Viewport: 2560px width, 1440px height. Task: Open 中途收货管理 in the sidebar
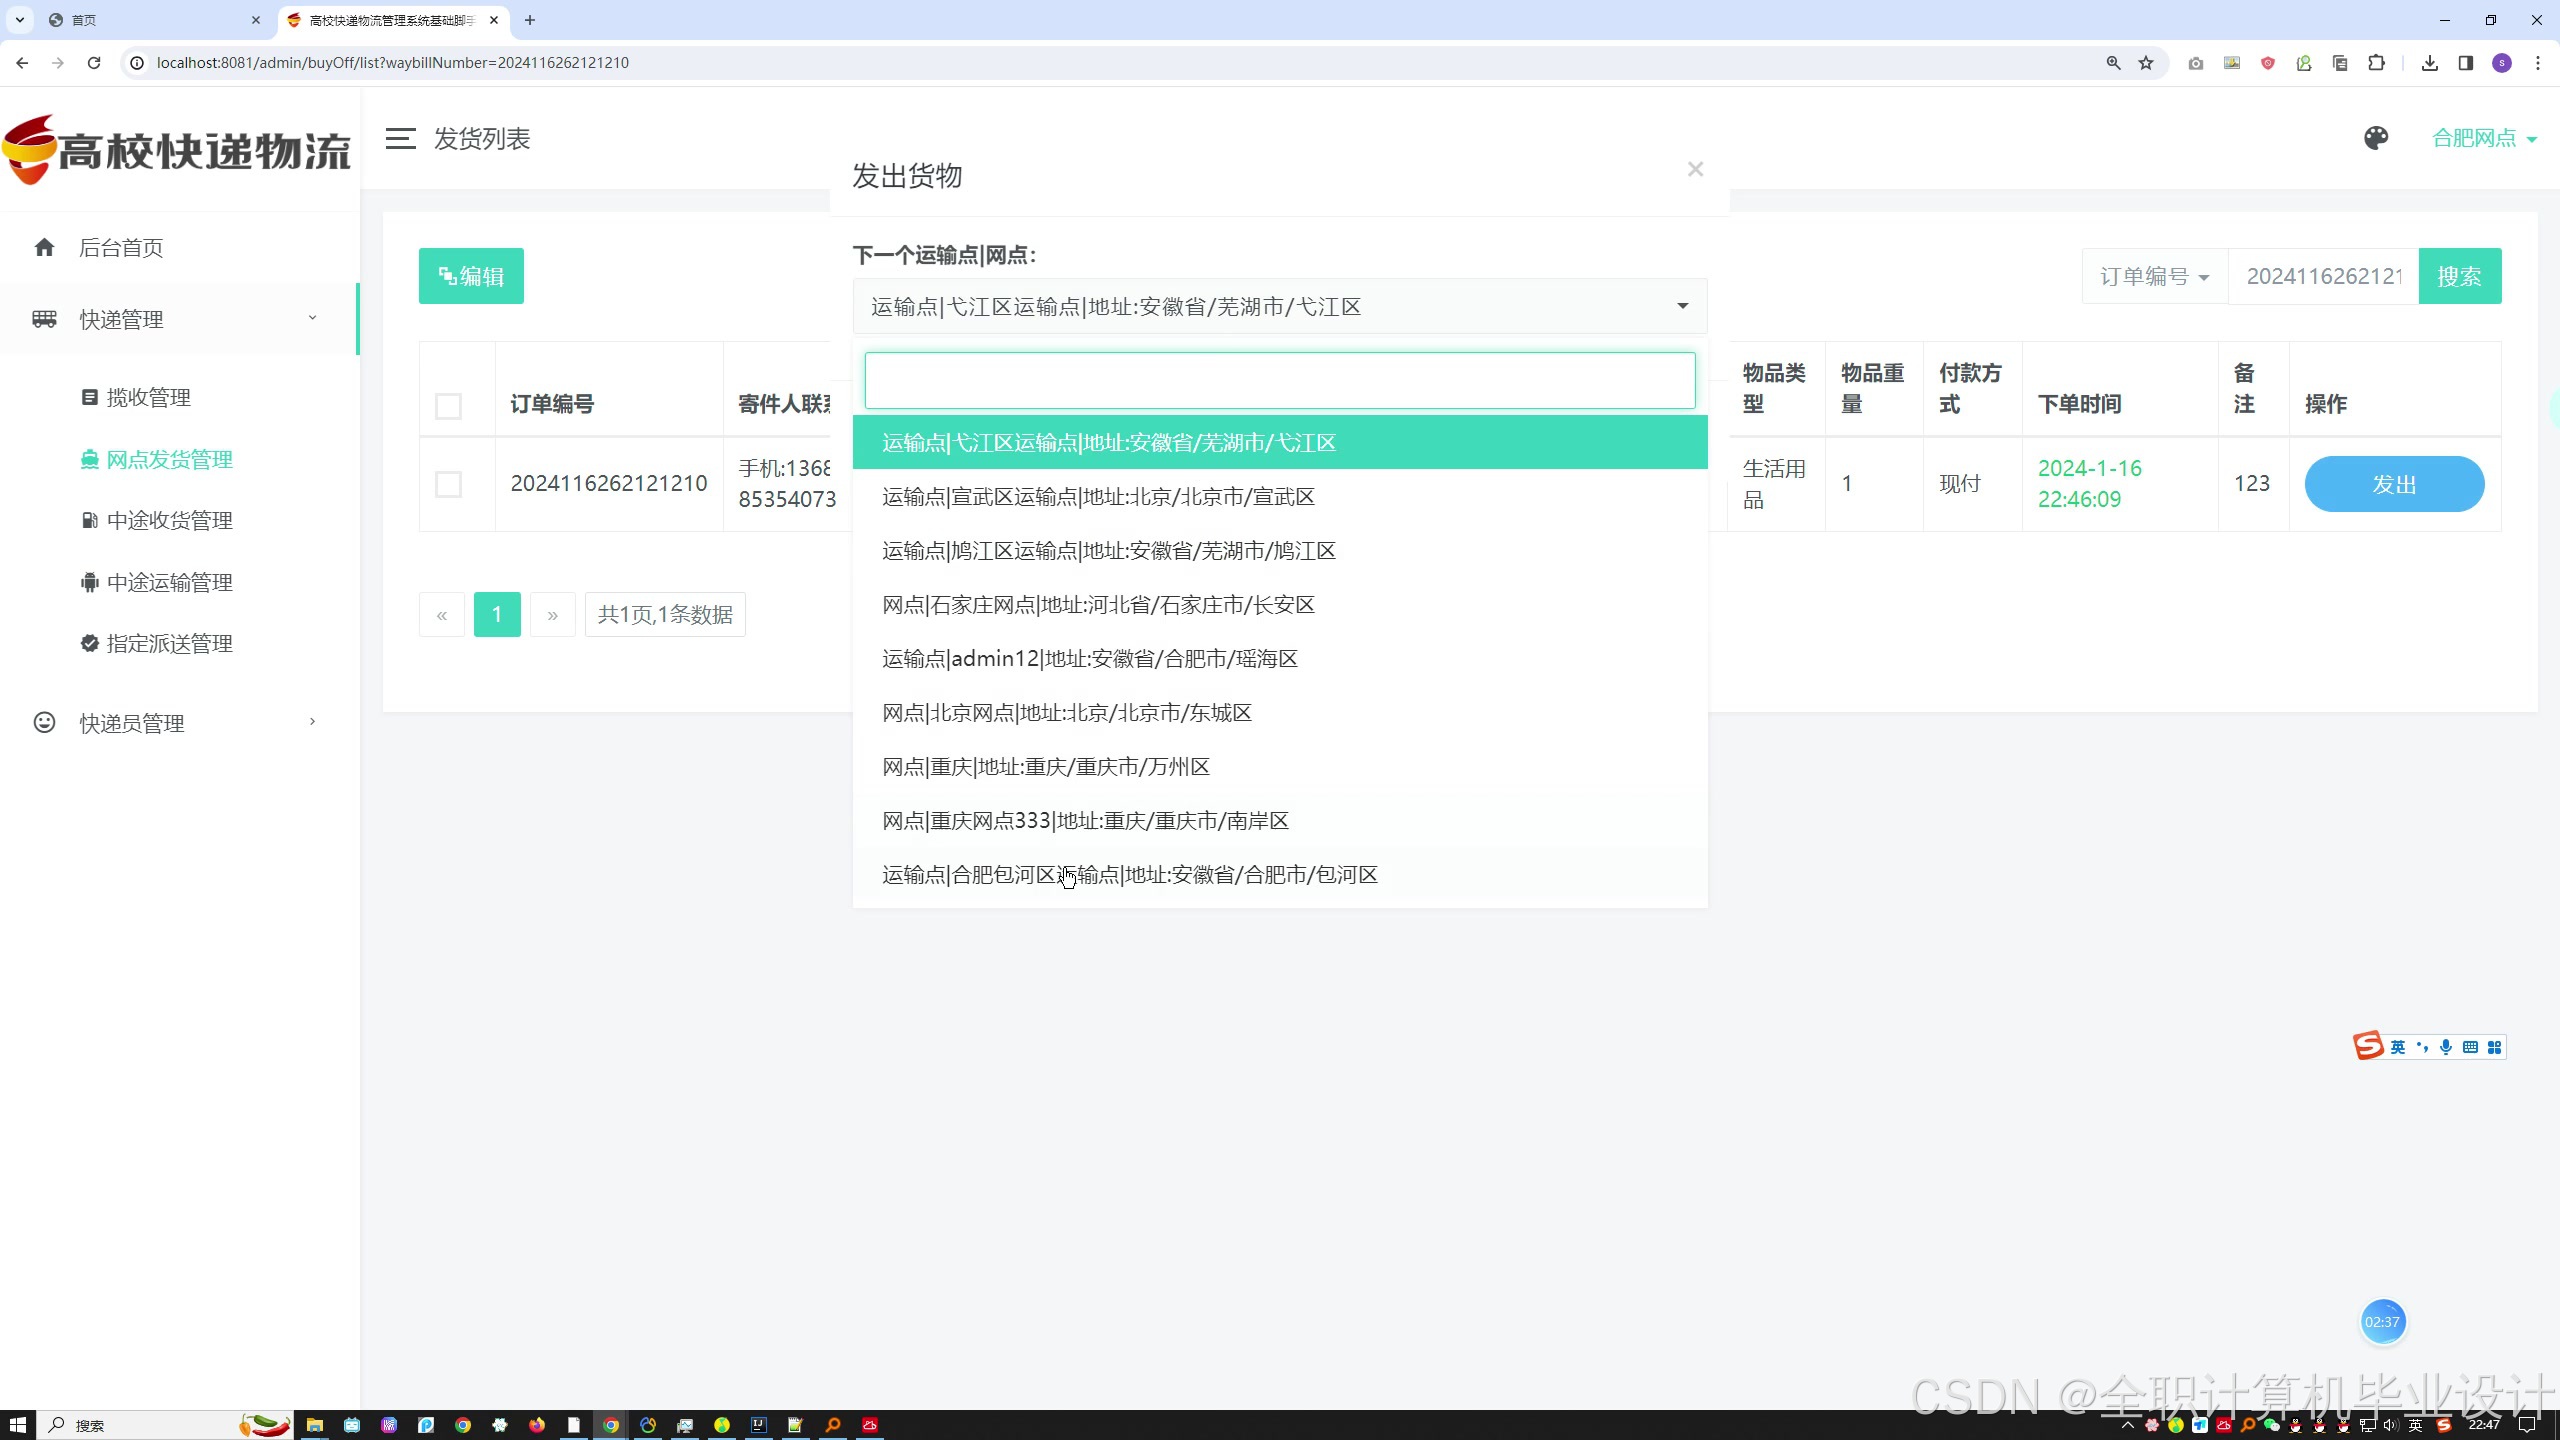pyautogui.click(x=169, y=521)
